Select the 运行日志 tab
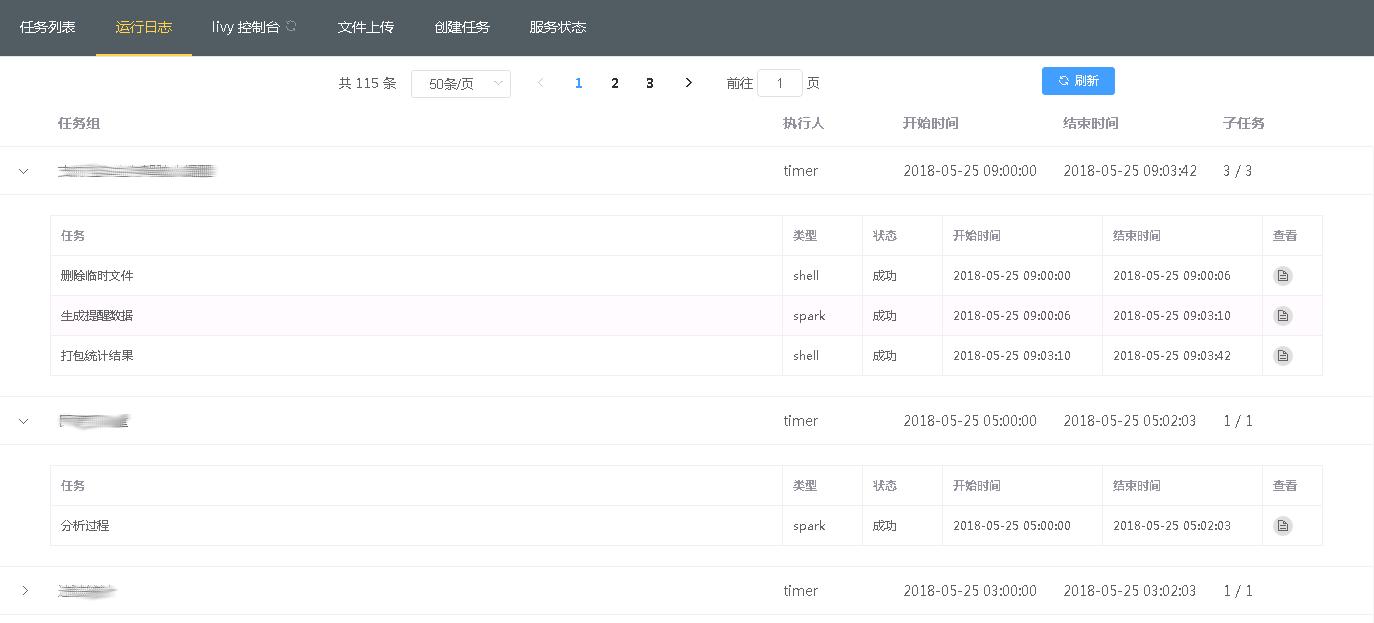This screenshot has width=1374, height=623. (144, 27)
